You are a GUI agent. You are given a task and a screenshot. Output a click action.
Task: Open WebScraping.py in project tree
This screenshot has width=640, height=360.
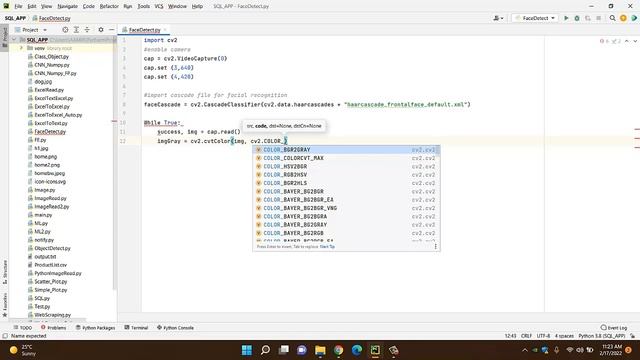(52, 315)
